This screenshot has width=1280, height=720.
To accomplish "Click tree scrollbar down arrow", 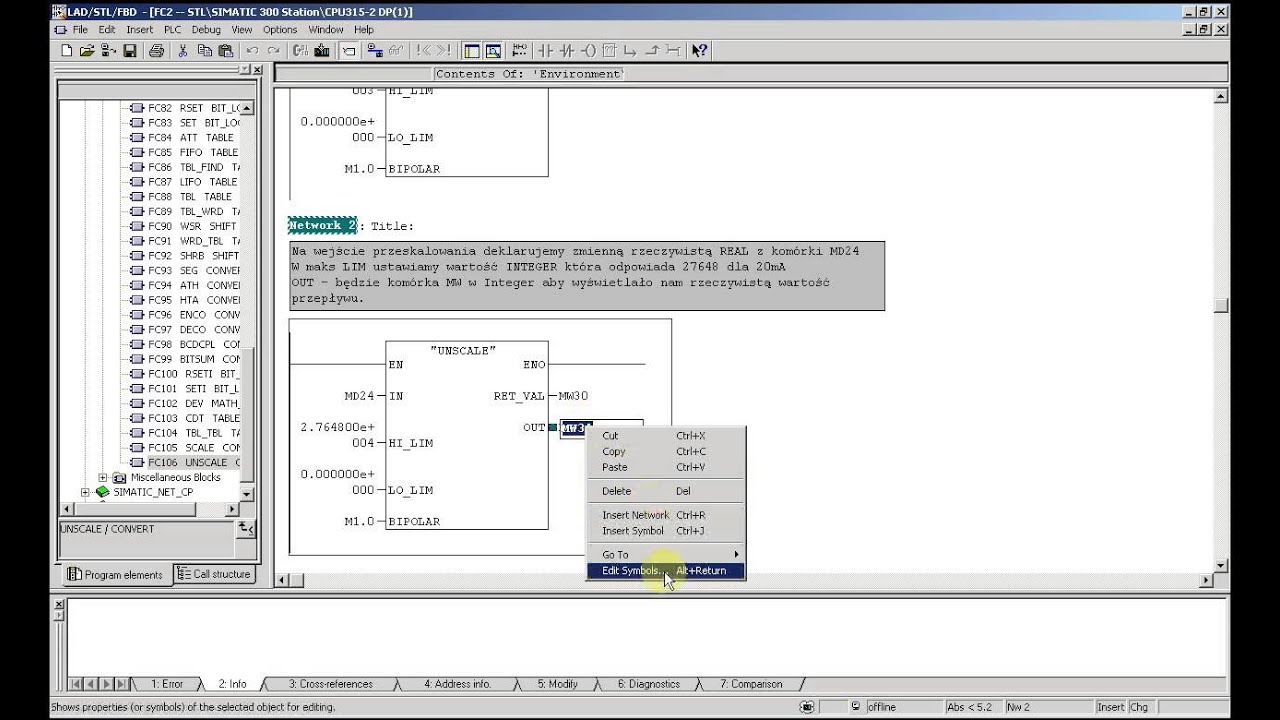I will point(247,495).
